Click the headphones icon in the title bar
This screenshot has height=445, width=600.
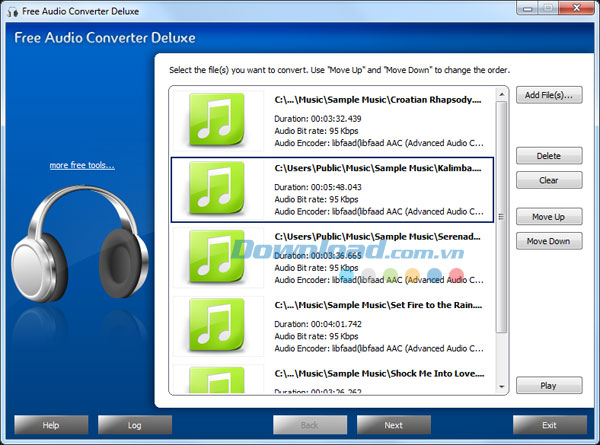coord(13,11)
